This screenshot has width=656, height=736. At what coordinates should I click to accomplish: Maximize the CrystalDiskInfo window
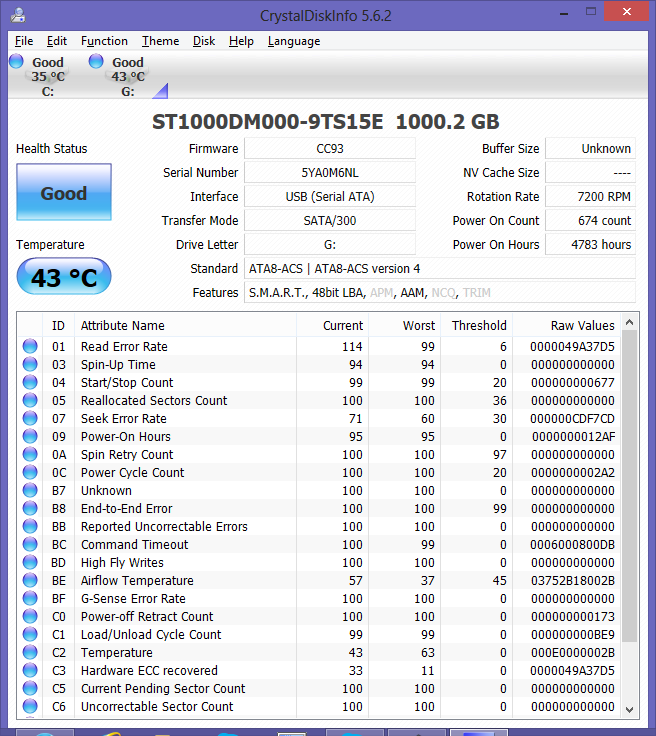click(591, 12)
